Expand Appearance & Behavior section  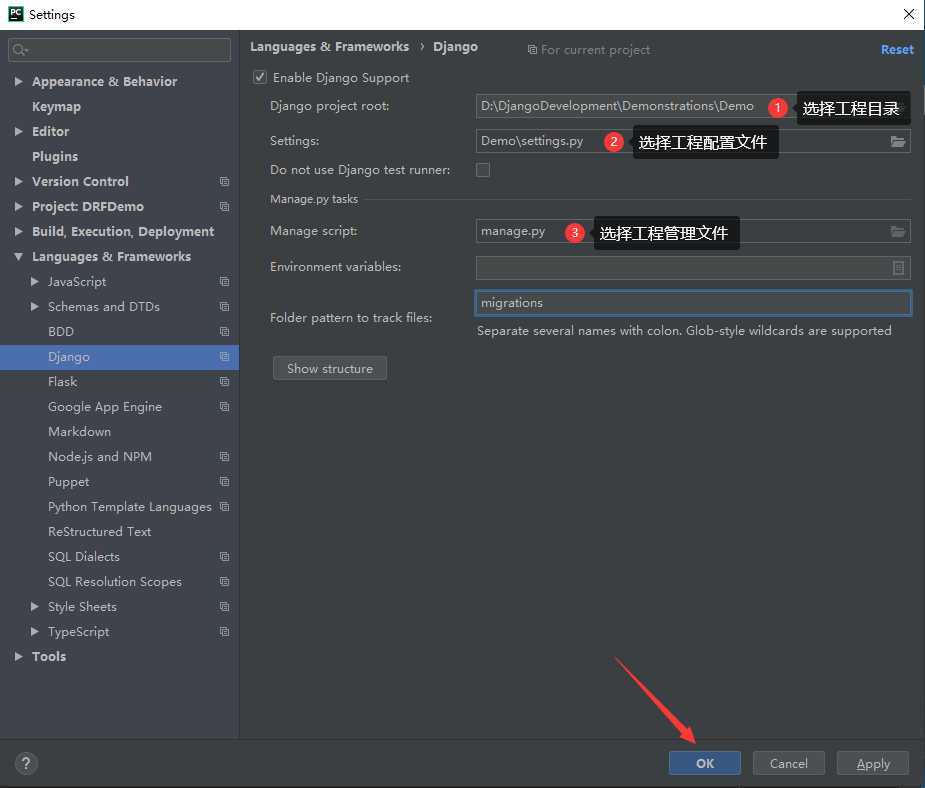coord(18,81)
